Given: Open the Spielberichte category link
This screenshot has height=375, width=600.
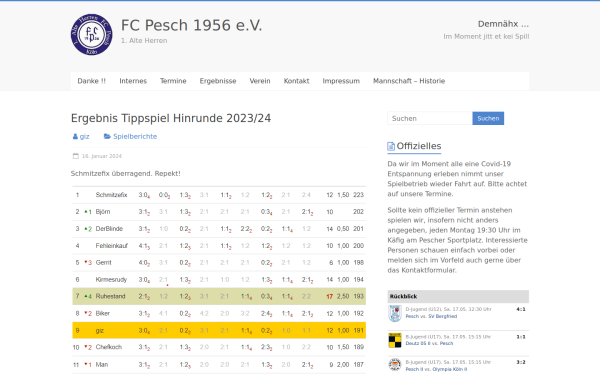Looking at the screenshot, I should point(135,137).
